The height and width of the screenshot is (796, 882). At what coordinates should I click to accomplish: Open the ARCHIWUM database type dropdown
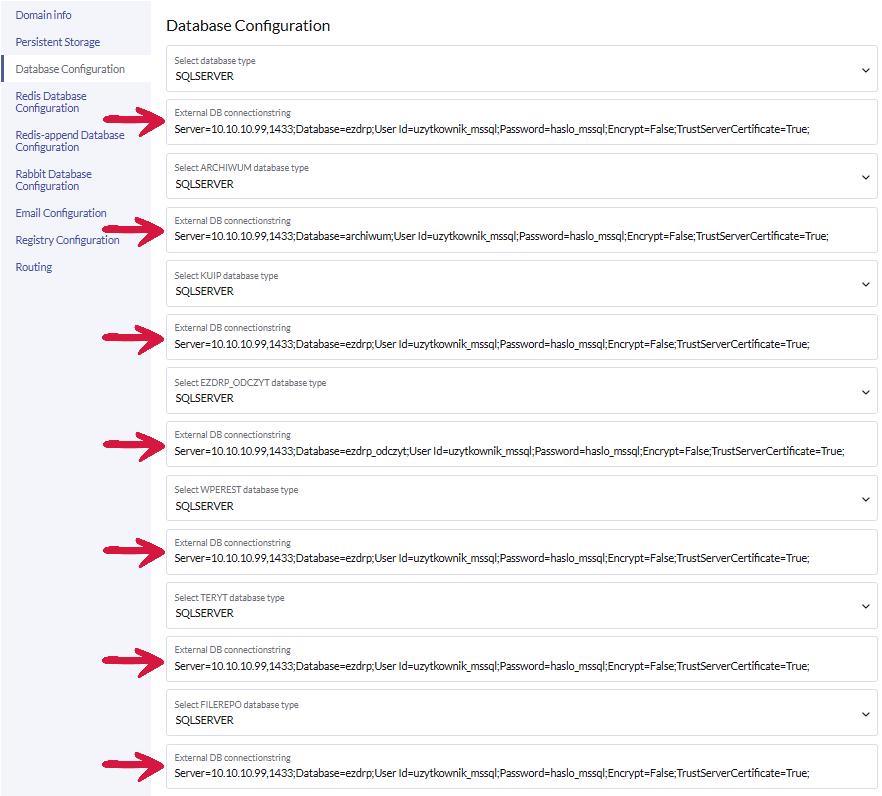pos(520,177)
